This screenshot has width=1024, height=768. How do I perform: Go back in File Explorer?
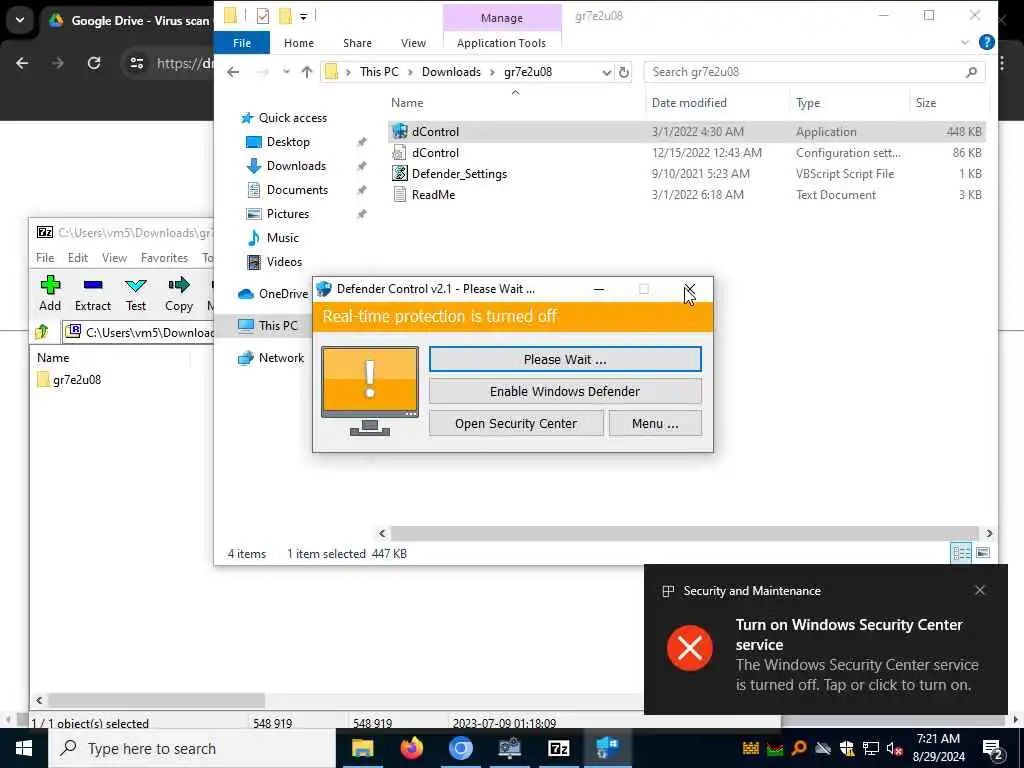click(x=233, y=72)
